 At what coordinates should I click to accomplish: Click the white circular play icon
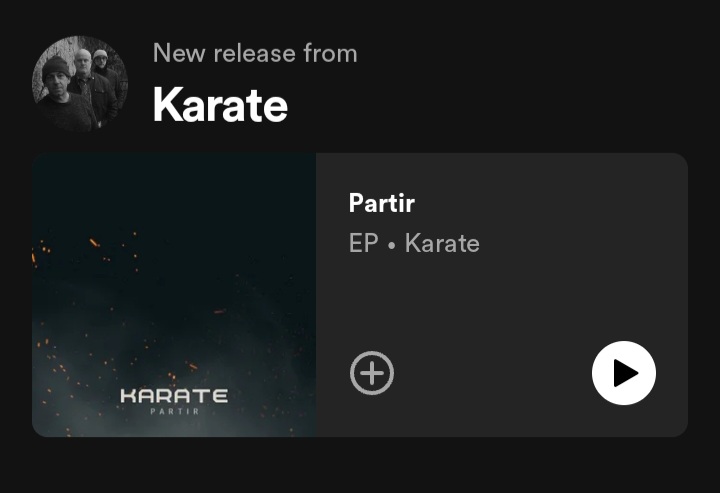624,373
